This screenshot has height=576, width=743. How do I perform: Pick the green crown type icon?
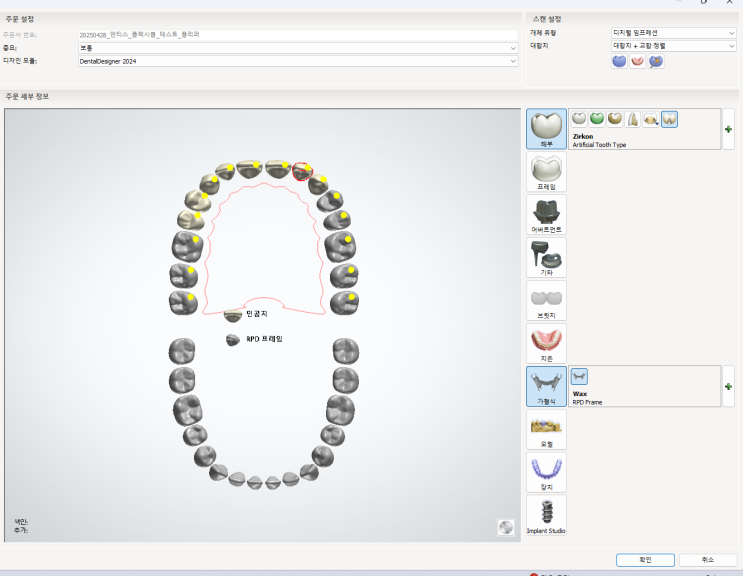[x=597, y=119]
